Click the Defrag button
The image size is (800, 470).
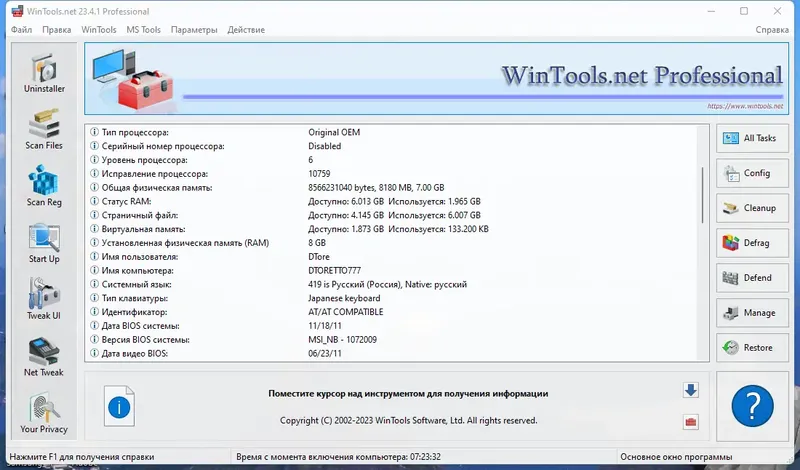[x=752, y=243]
